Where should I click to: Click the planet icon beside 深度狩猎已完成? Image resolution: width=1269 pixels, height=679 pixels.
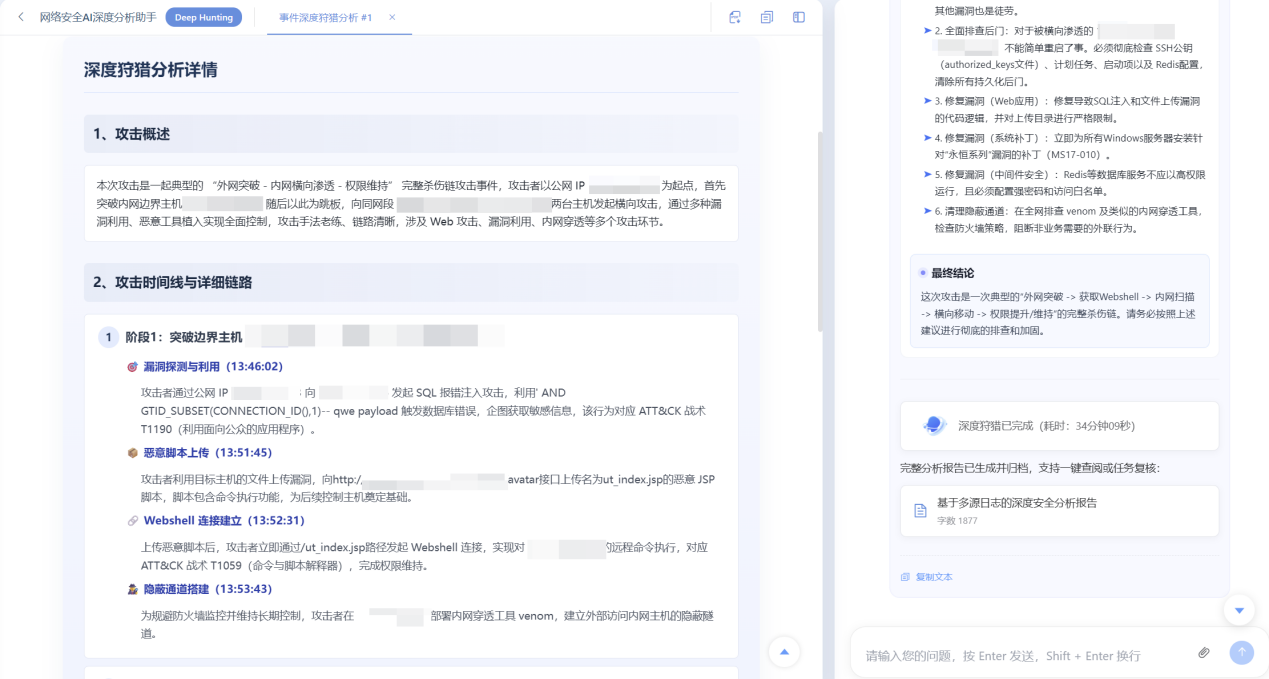pos(932,425)
